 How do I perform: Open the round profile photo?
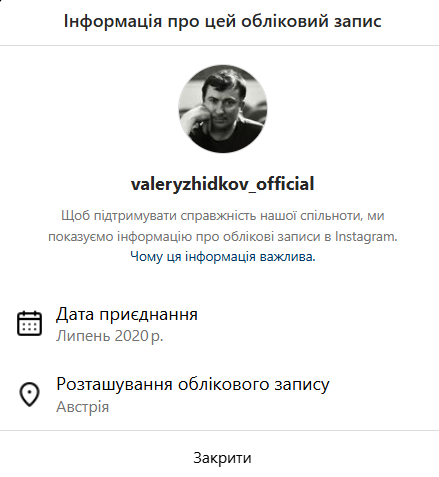pyautogui.click(x=223, y=109)
